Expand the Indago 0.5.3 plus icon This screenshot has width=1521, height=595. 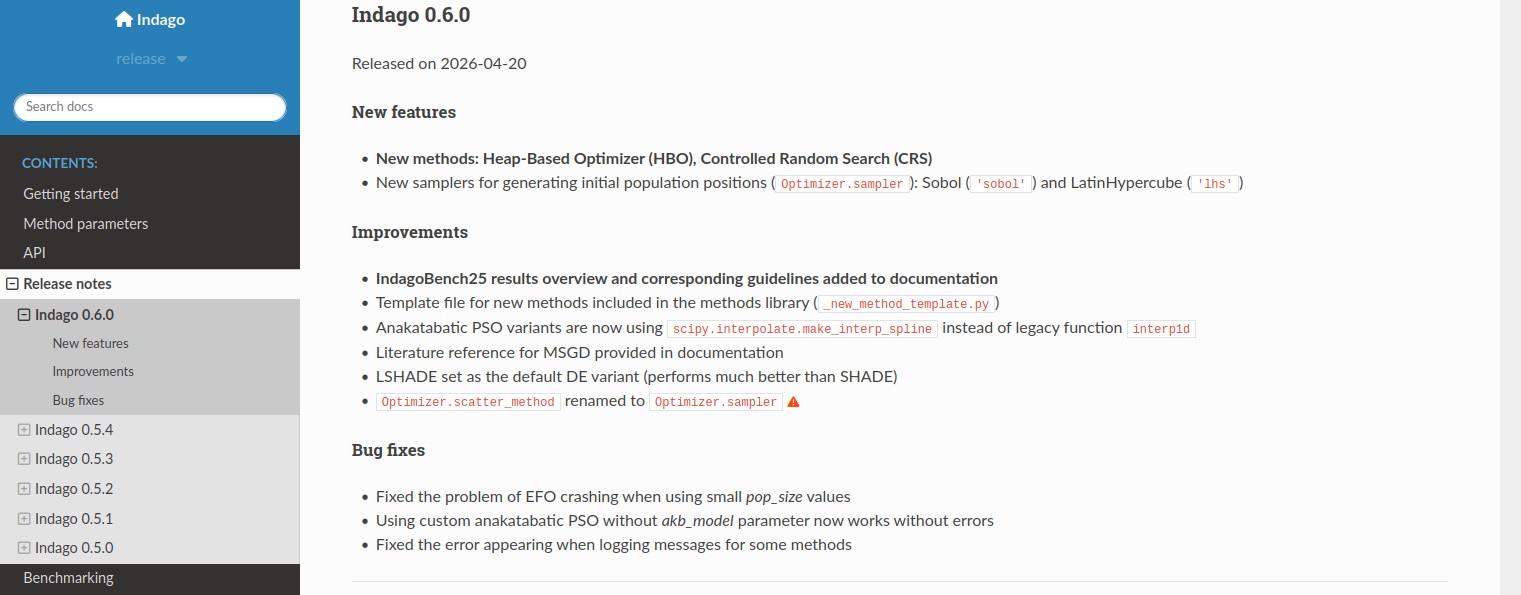tap(24, 459)
